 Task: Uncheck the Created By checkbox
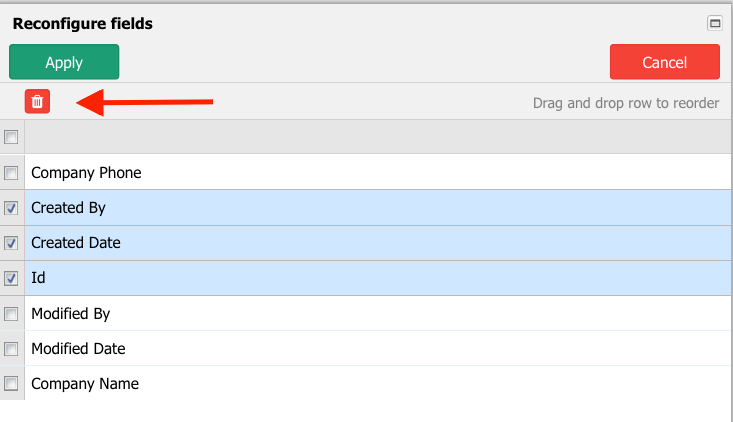pos(11,208)
